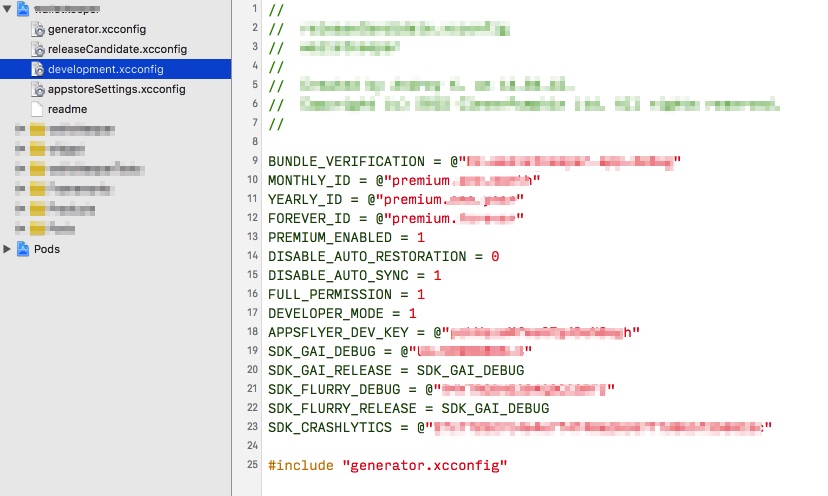Click the "generator.xcconfig" include string
Viewport: 828px width, 496px height.
(425, 465)
